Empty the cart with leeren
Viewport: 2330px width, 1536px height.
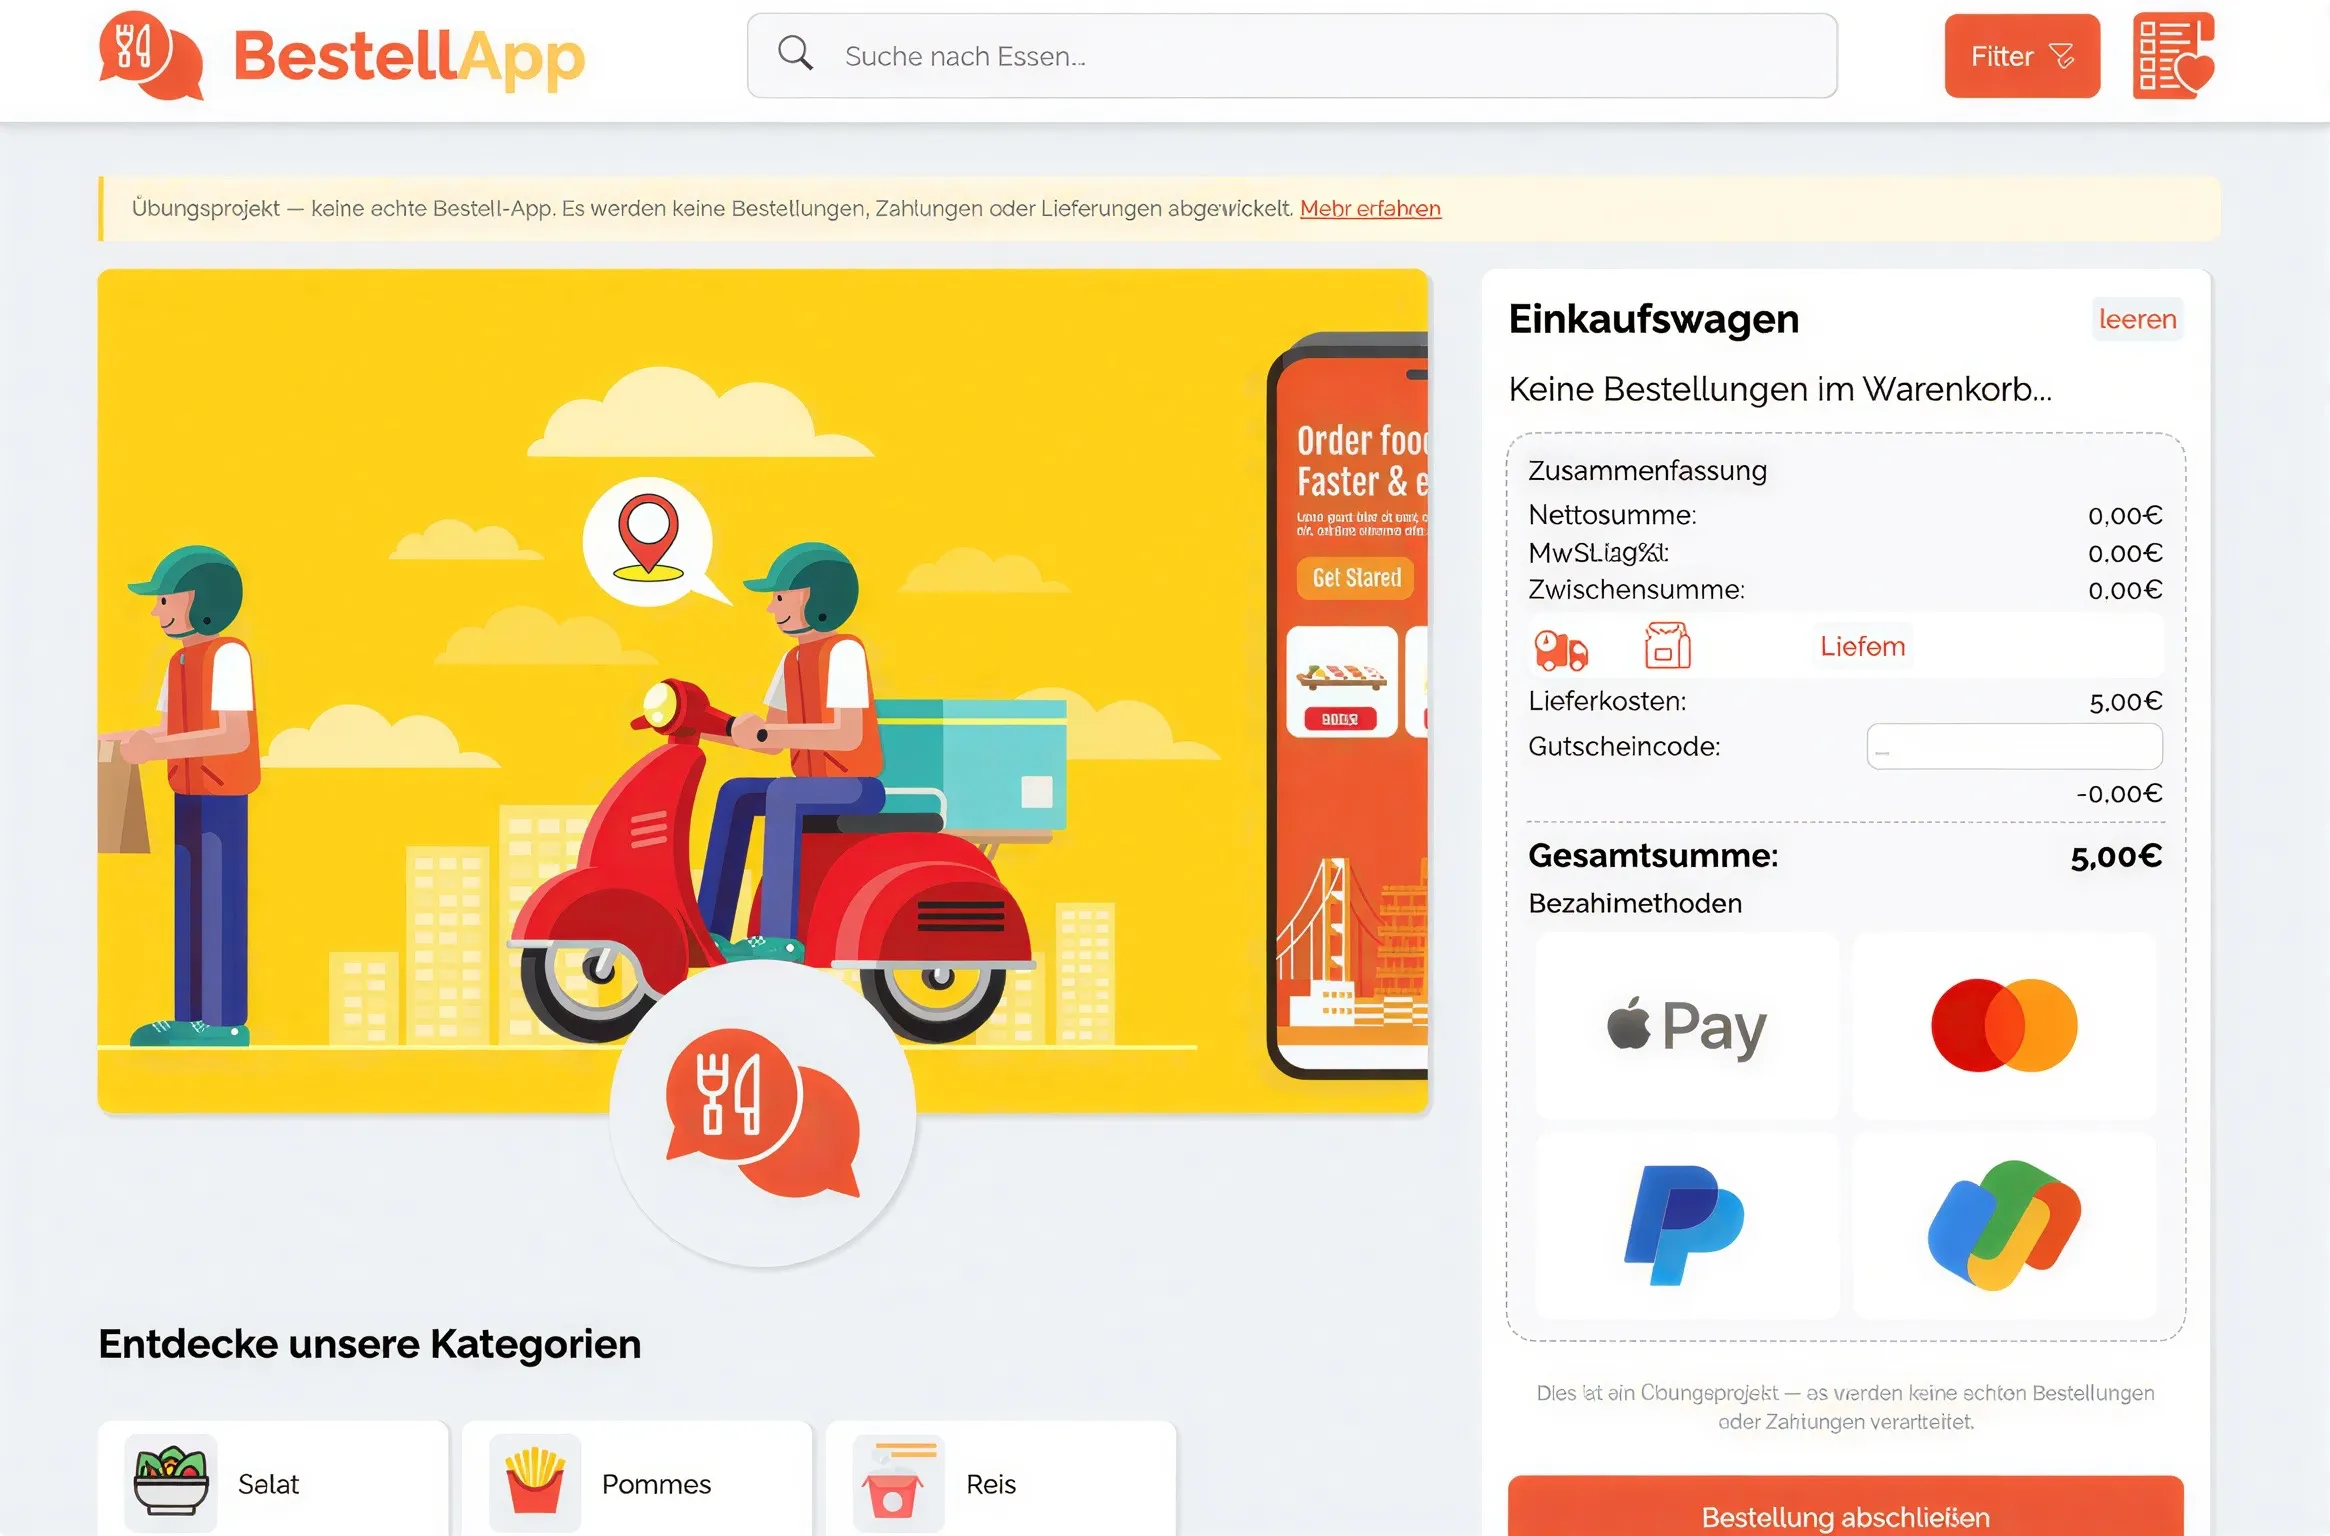(2137, 319)
